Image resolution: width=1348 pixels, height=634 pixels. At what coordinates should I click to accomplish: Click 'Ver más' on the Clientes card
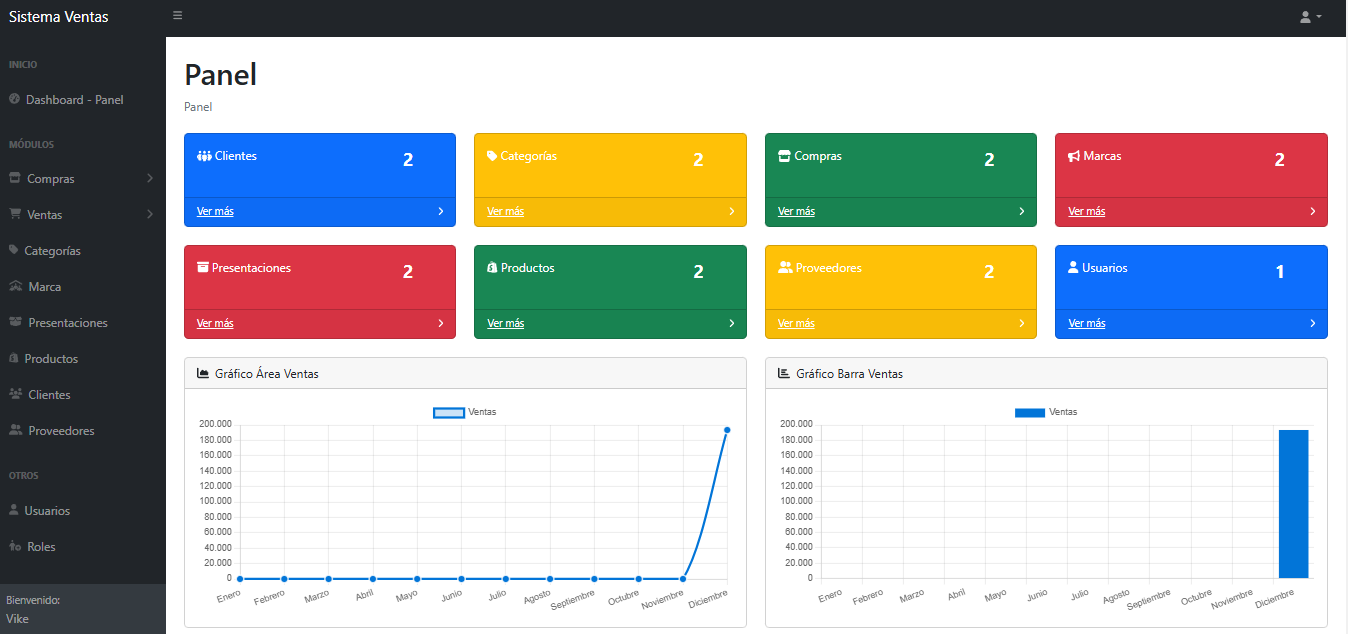pos(215,212)
